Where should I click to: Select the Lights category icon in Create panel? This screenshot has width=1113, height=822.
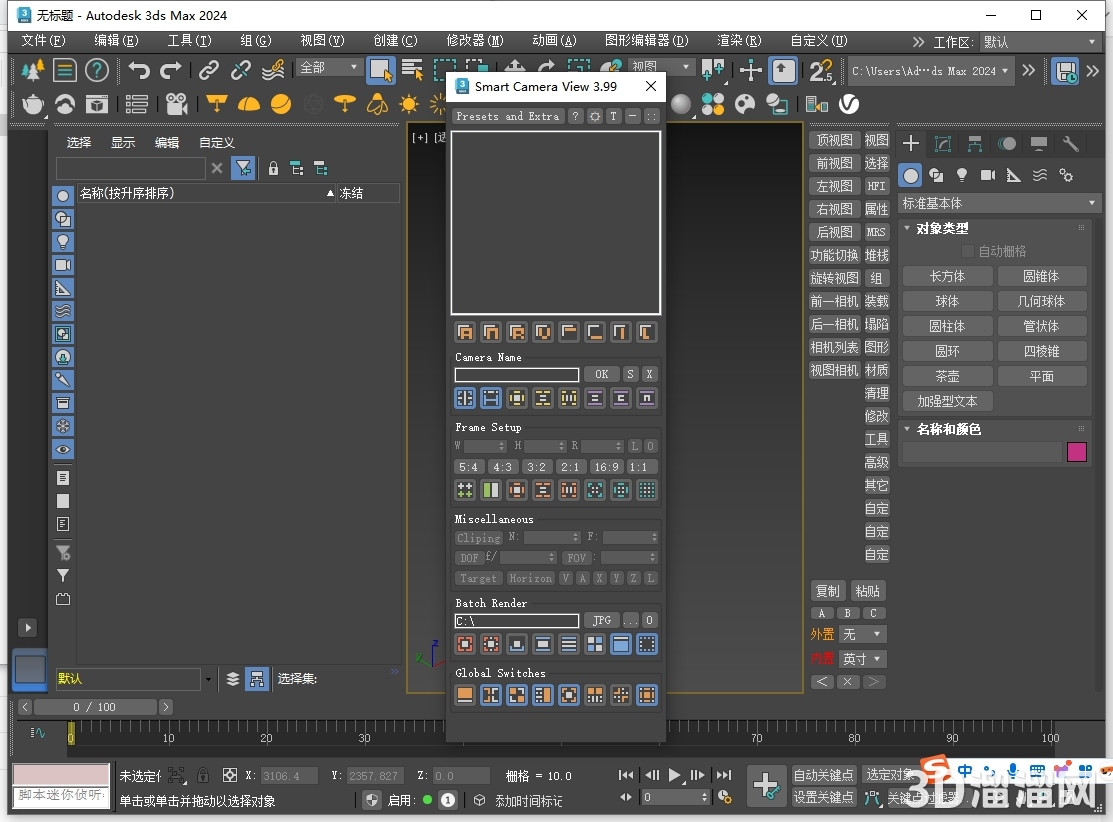(961, 174)
